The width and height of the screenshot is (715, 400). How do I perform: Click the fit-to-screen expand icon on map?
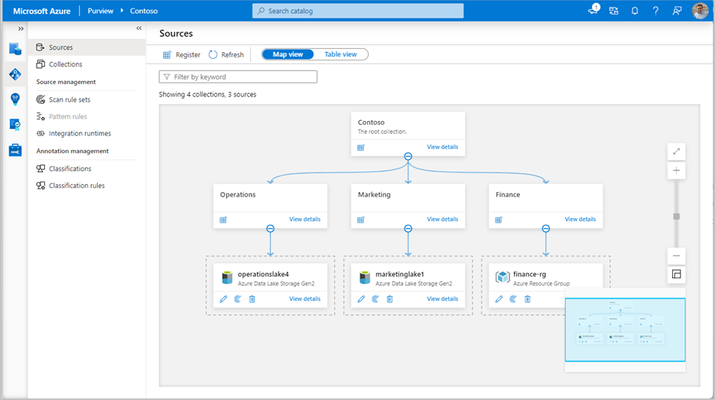(x=676, y=151)
